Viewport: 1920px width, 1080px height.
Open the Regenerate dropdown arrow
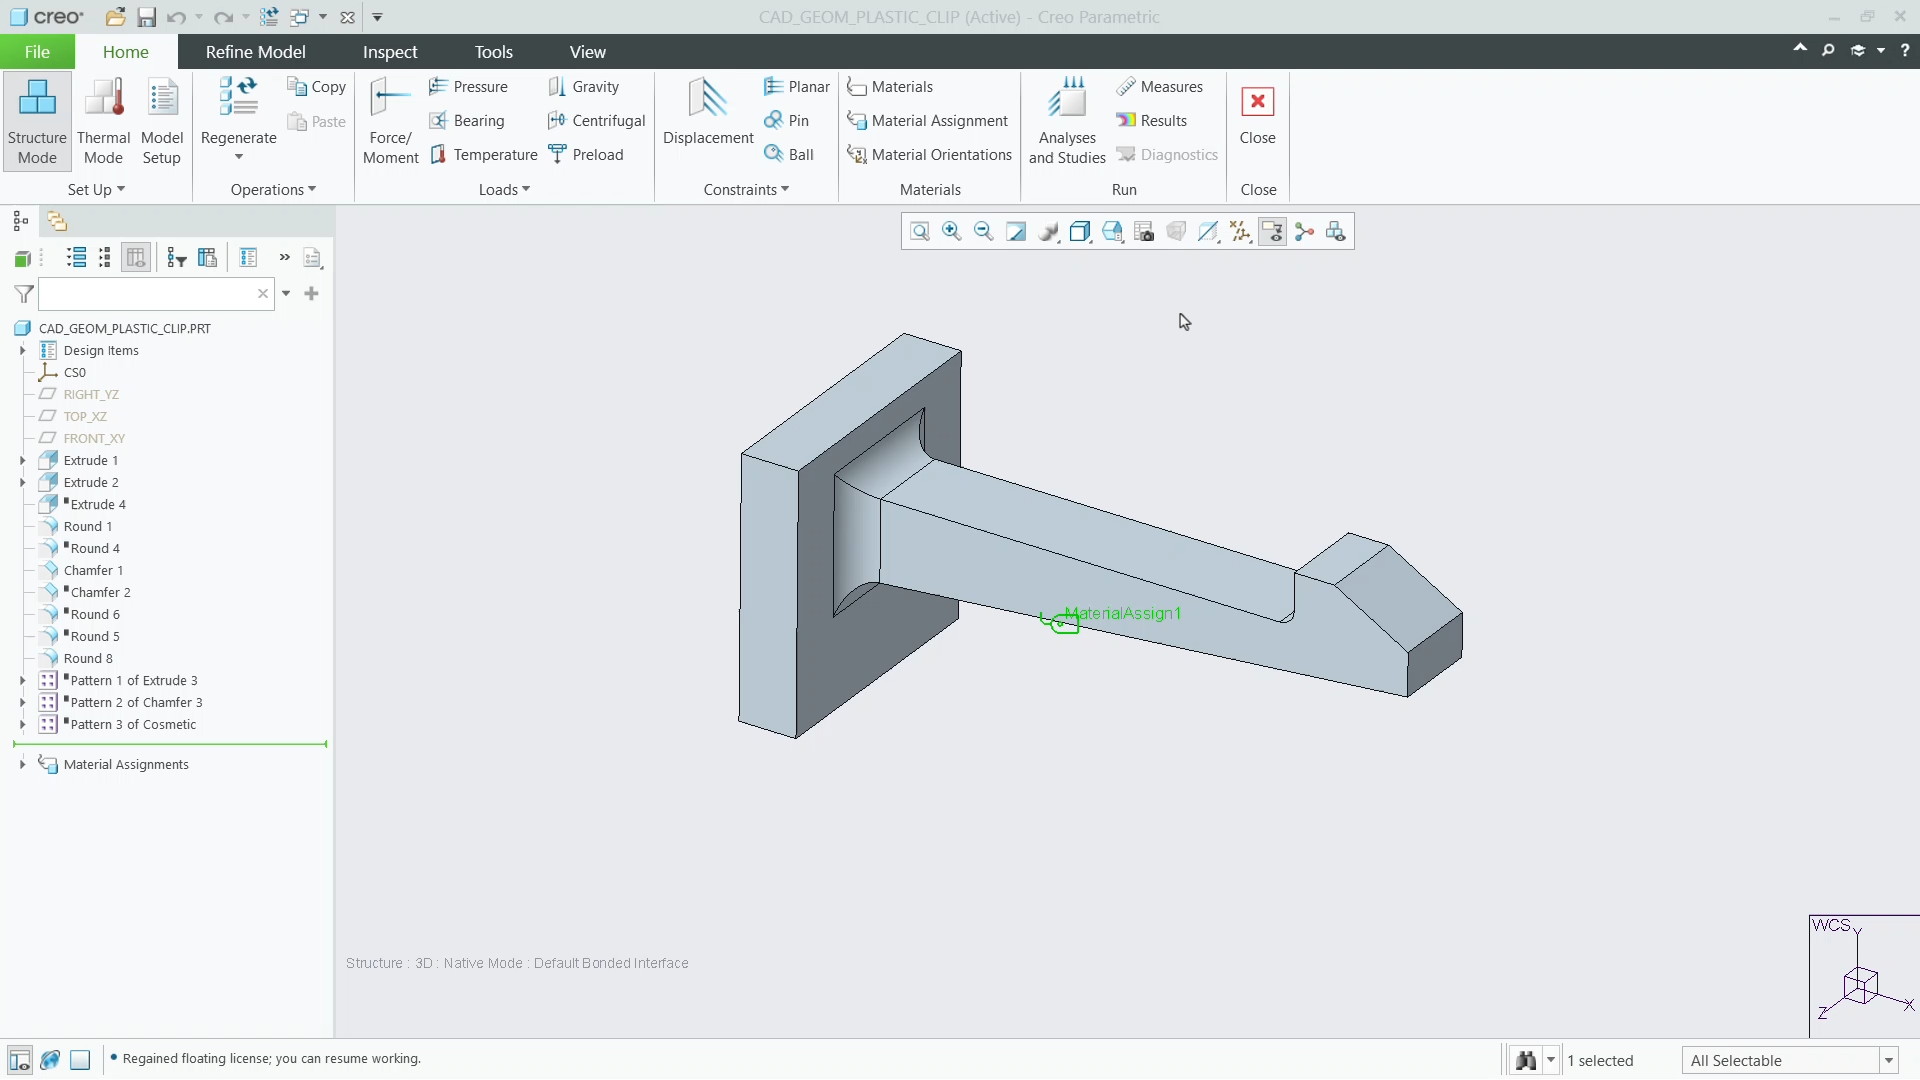(239, 157)
